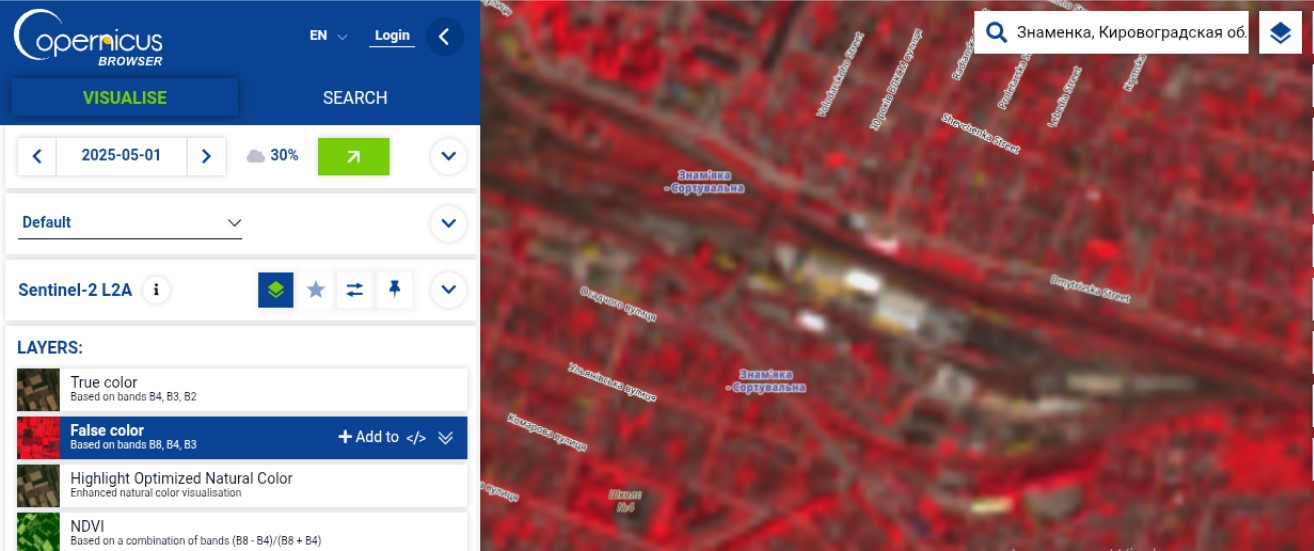The height and width of the screenshot is (551, 1314).
Task: Open the map layers button at top-right
Action: point(1281,33)
